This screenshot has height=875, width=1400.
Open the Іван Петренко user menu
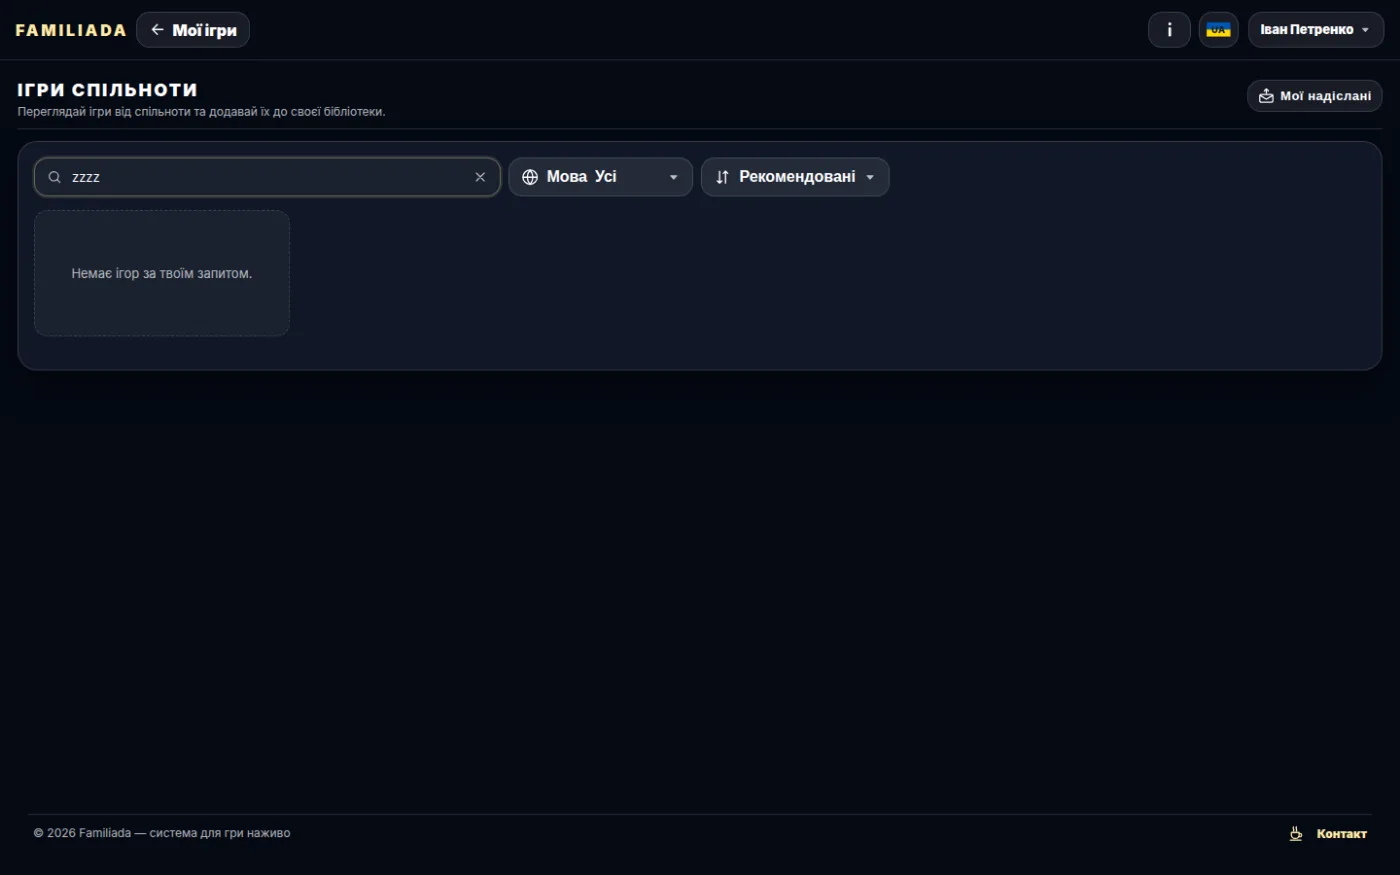pyautogui.click(x=1315, y=30)
